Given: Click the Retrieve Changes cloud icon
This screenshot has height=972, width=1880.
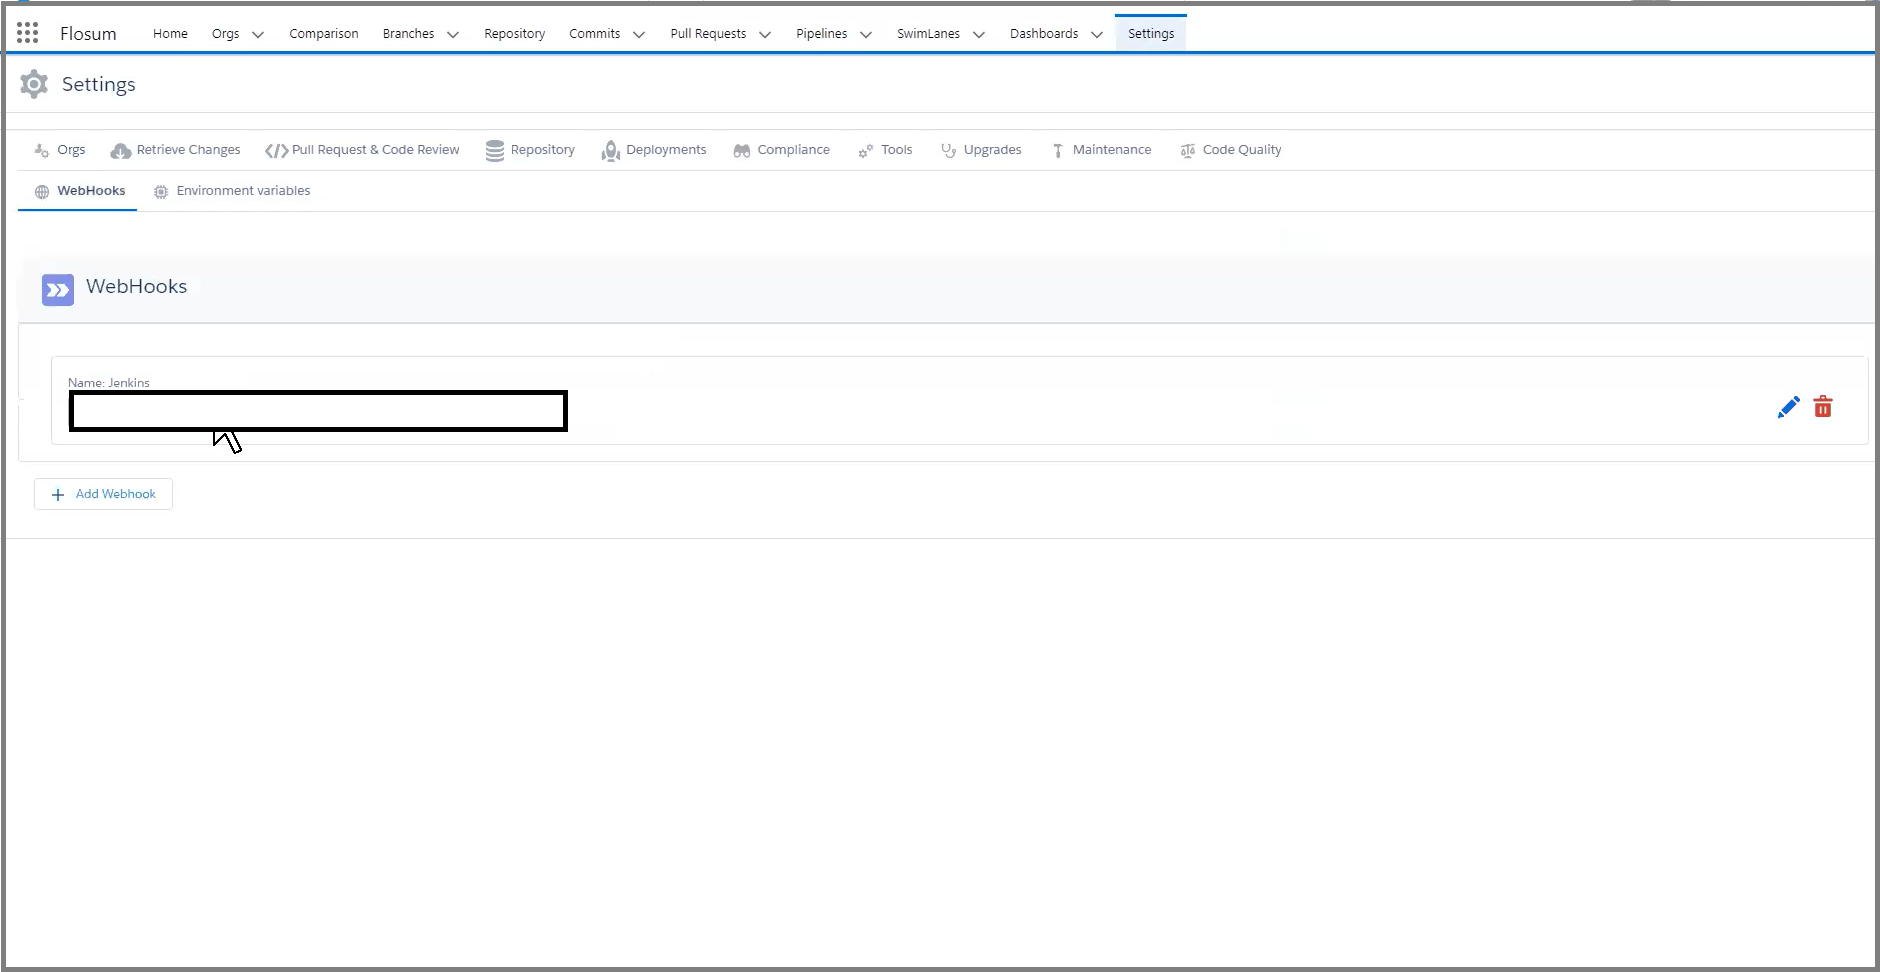Looking at the screenshot, I should point(121,150).
